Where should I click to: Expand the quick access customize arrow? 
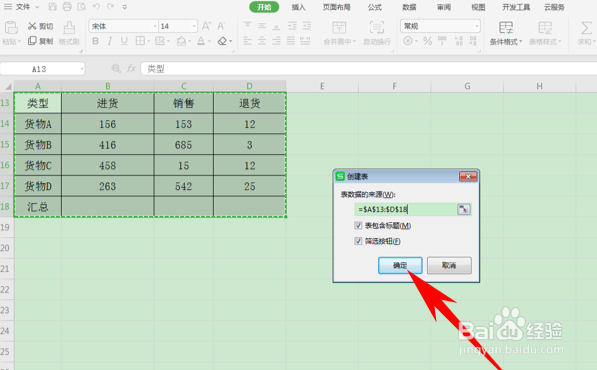tap(125, 7)
